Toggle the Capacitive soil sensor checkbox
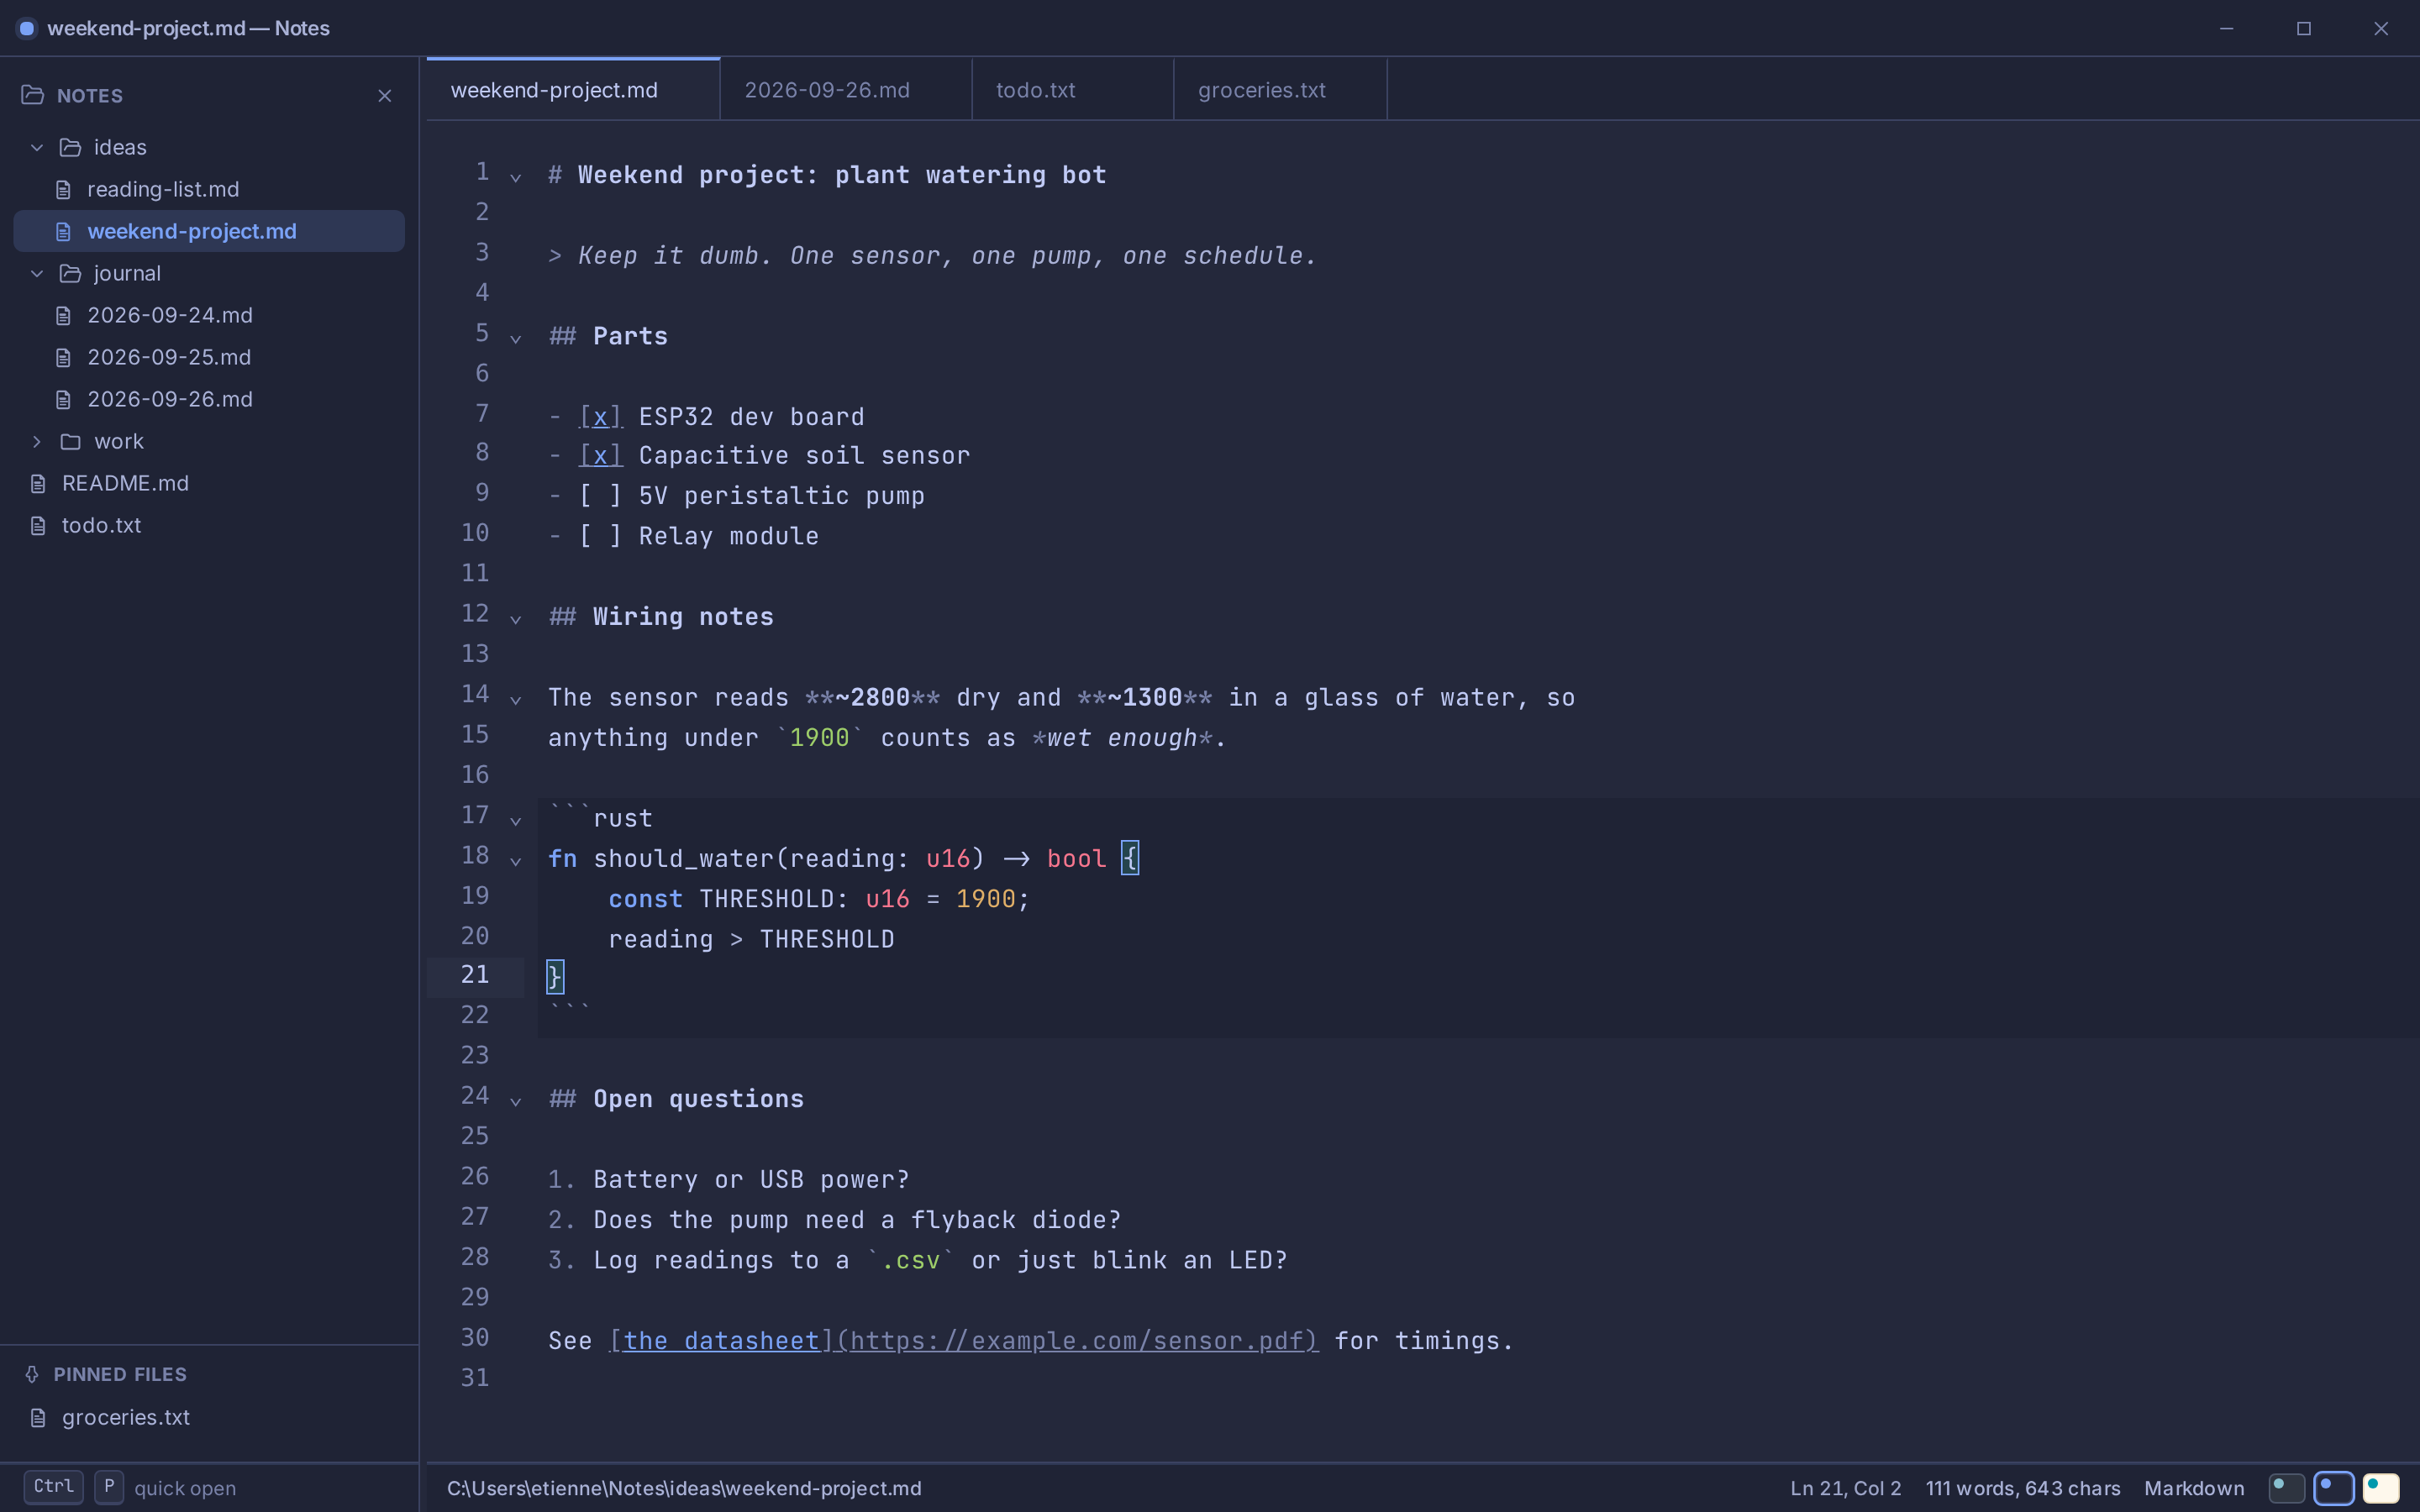The image size is (2420, 1512). pos(601,455)
